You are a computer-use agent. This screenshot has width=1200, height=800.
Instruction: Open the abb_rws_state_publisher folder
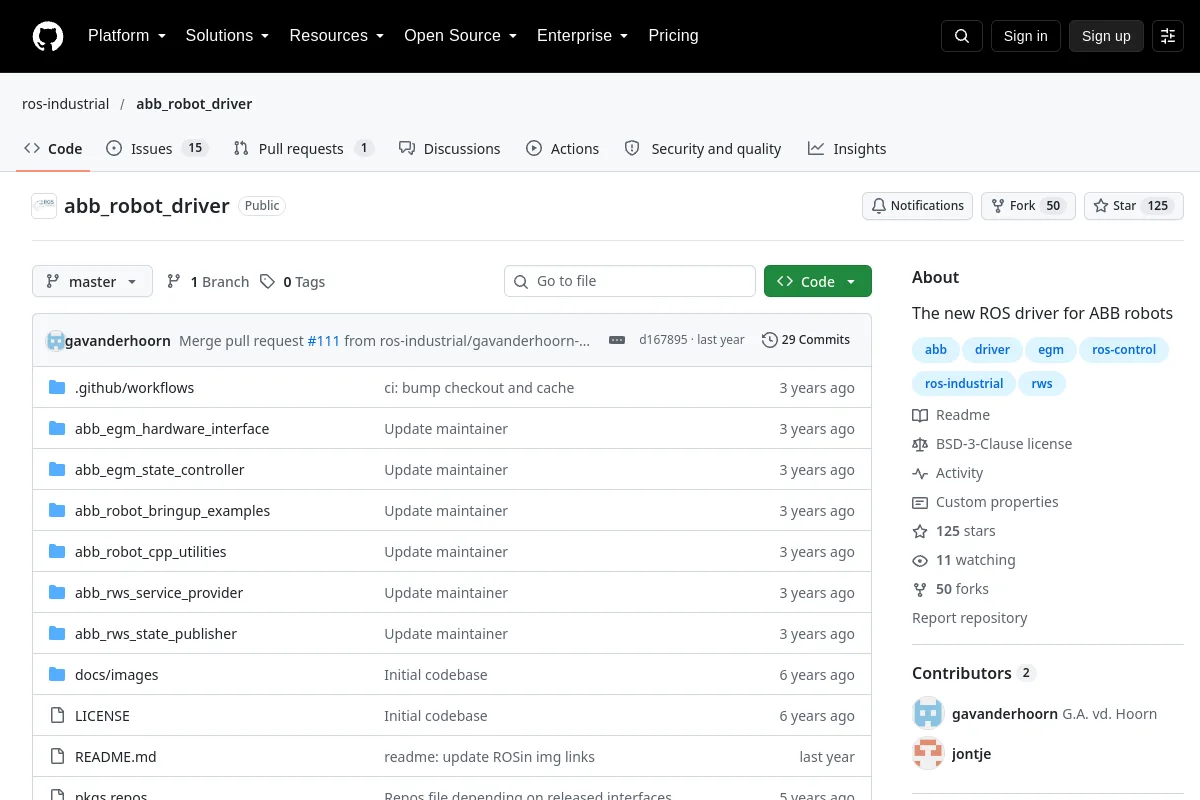tap(156, 634)
